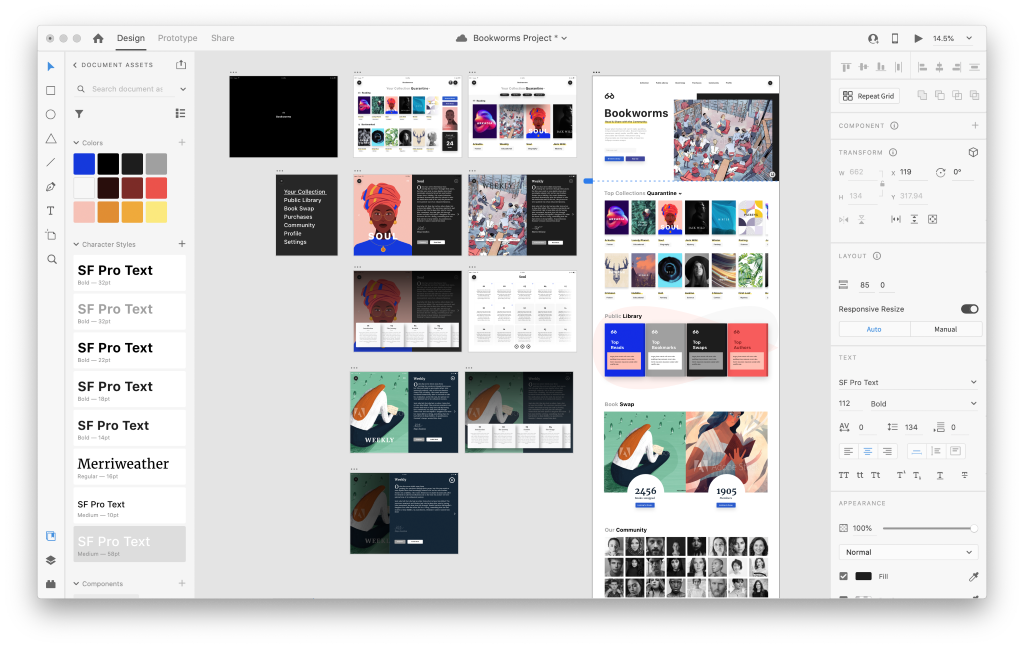Open the SF Pro Text font dropdown
Viewport: 1024px width, 648px height.
coord(908,382)
